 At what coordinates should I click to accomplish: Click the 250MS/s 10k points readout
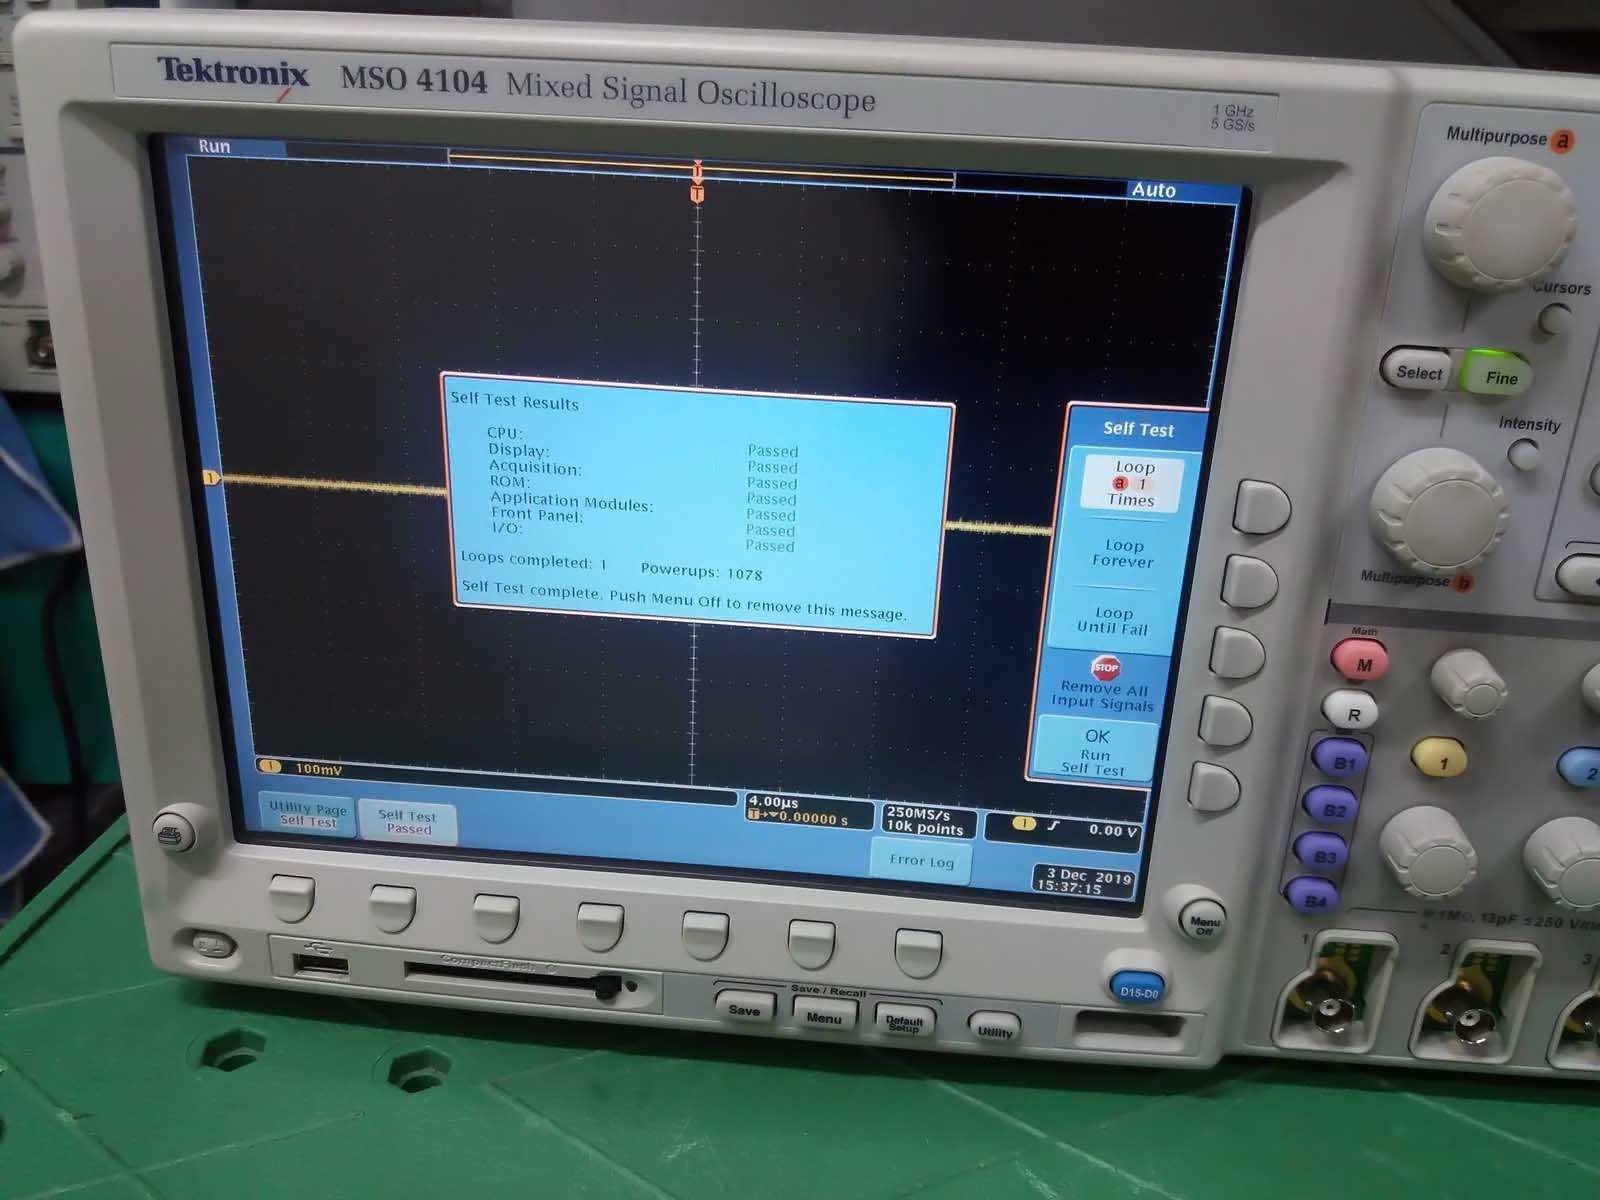926,820
